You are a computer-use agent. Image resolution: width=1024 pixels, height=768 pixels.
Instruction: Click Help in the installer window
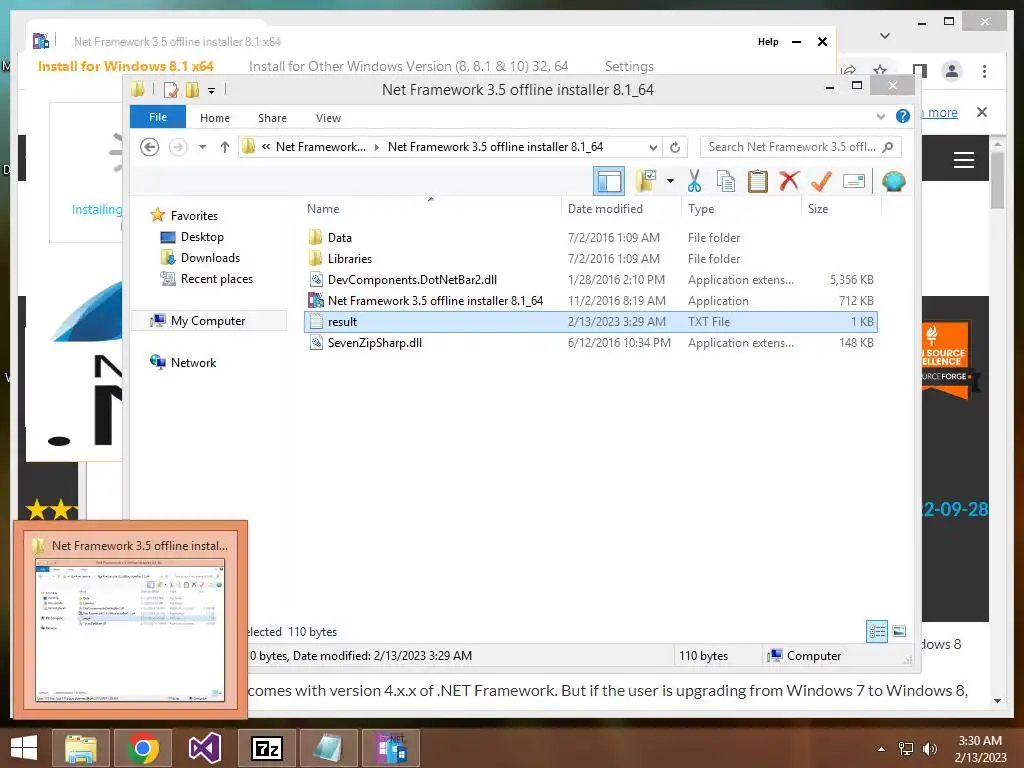point(768,42)
